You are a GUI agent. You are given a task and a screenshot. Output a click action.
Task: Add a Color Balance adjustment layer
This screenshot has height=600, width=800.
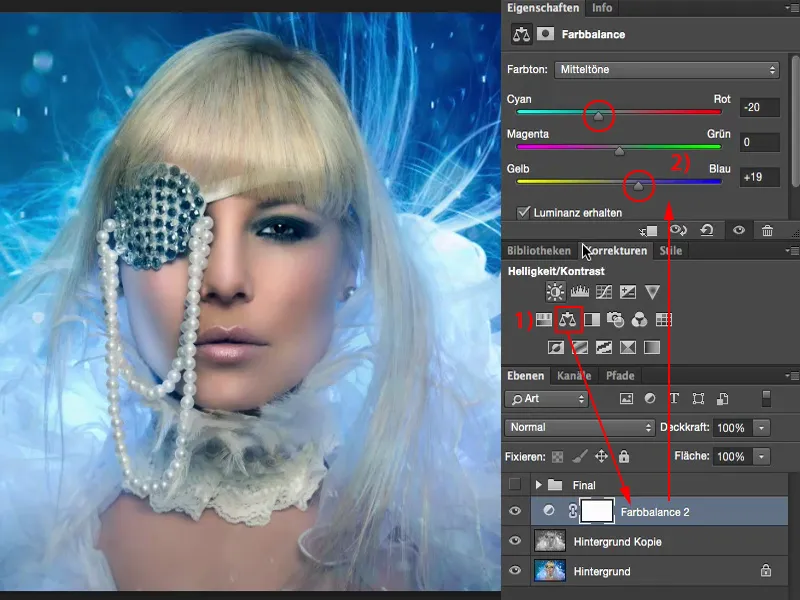(x=567, y=320)
